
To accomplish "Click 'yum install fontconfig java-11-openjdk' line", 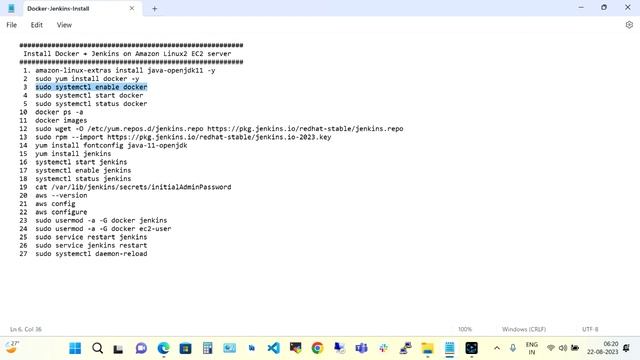I will (x=111, y=145).
